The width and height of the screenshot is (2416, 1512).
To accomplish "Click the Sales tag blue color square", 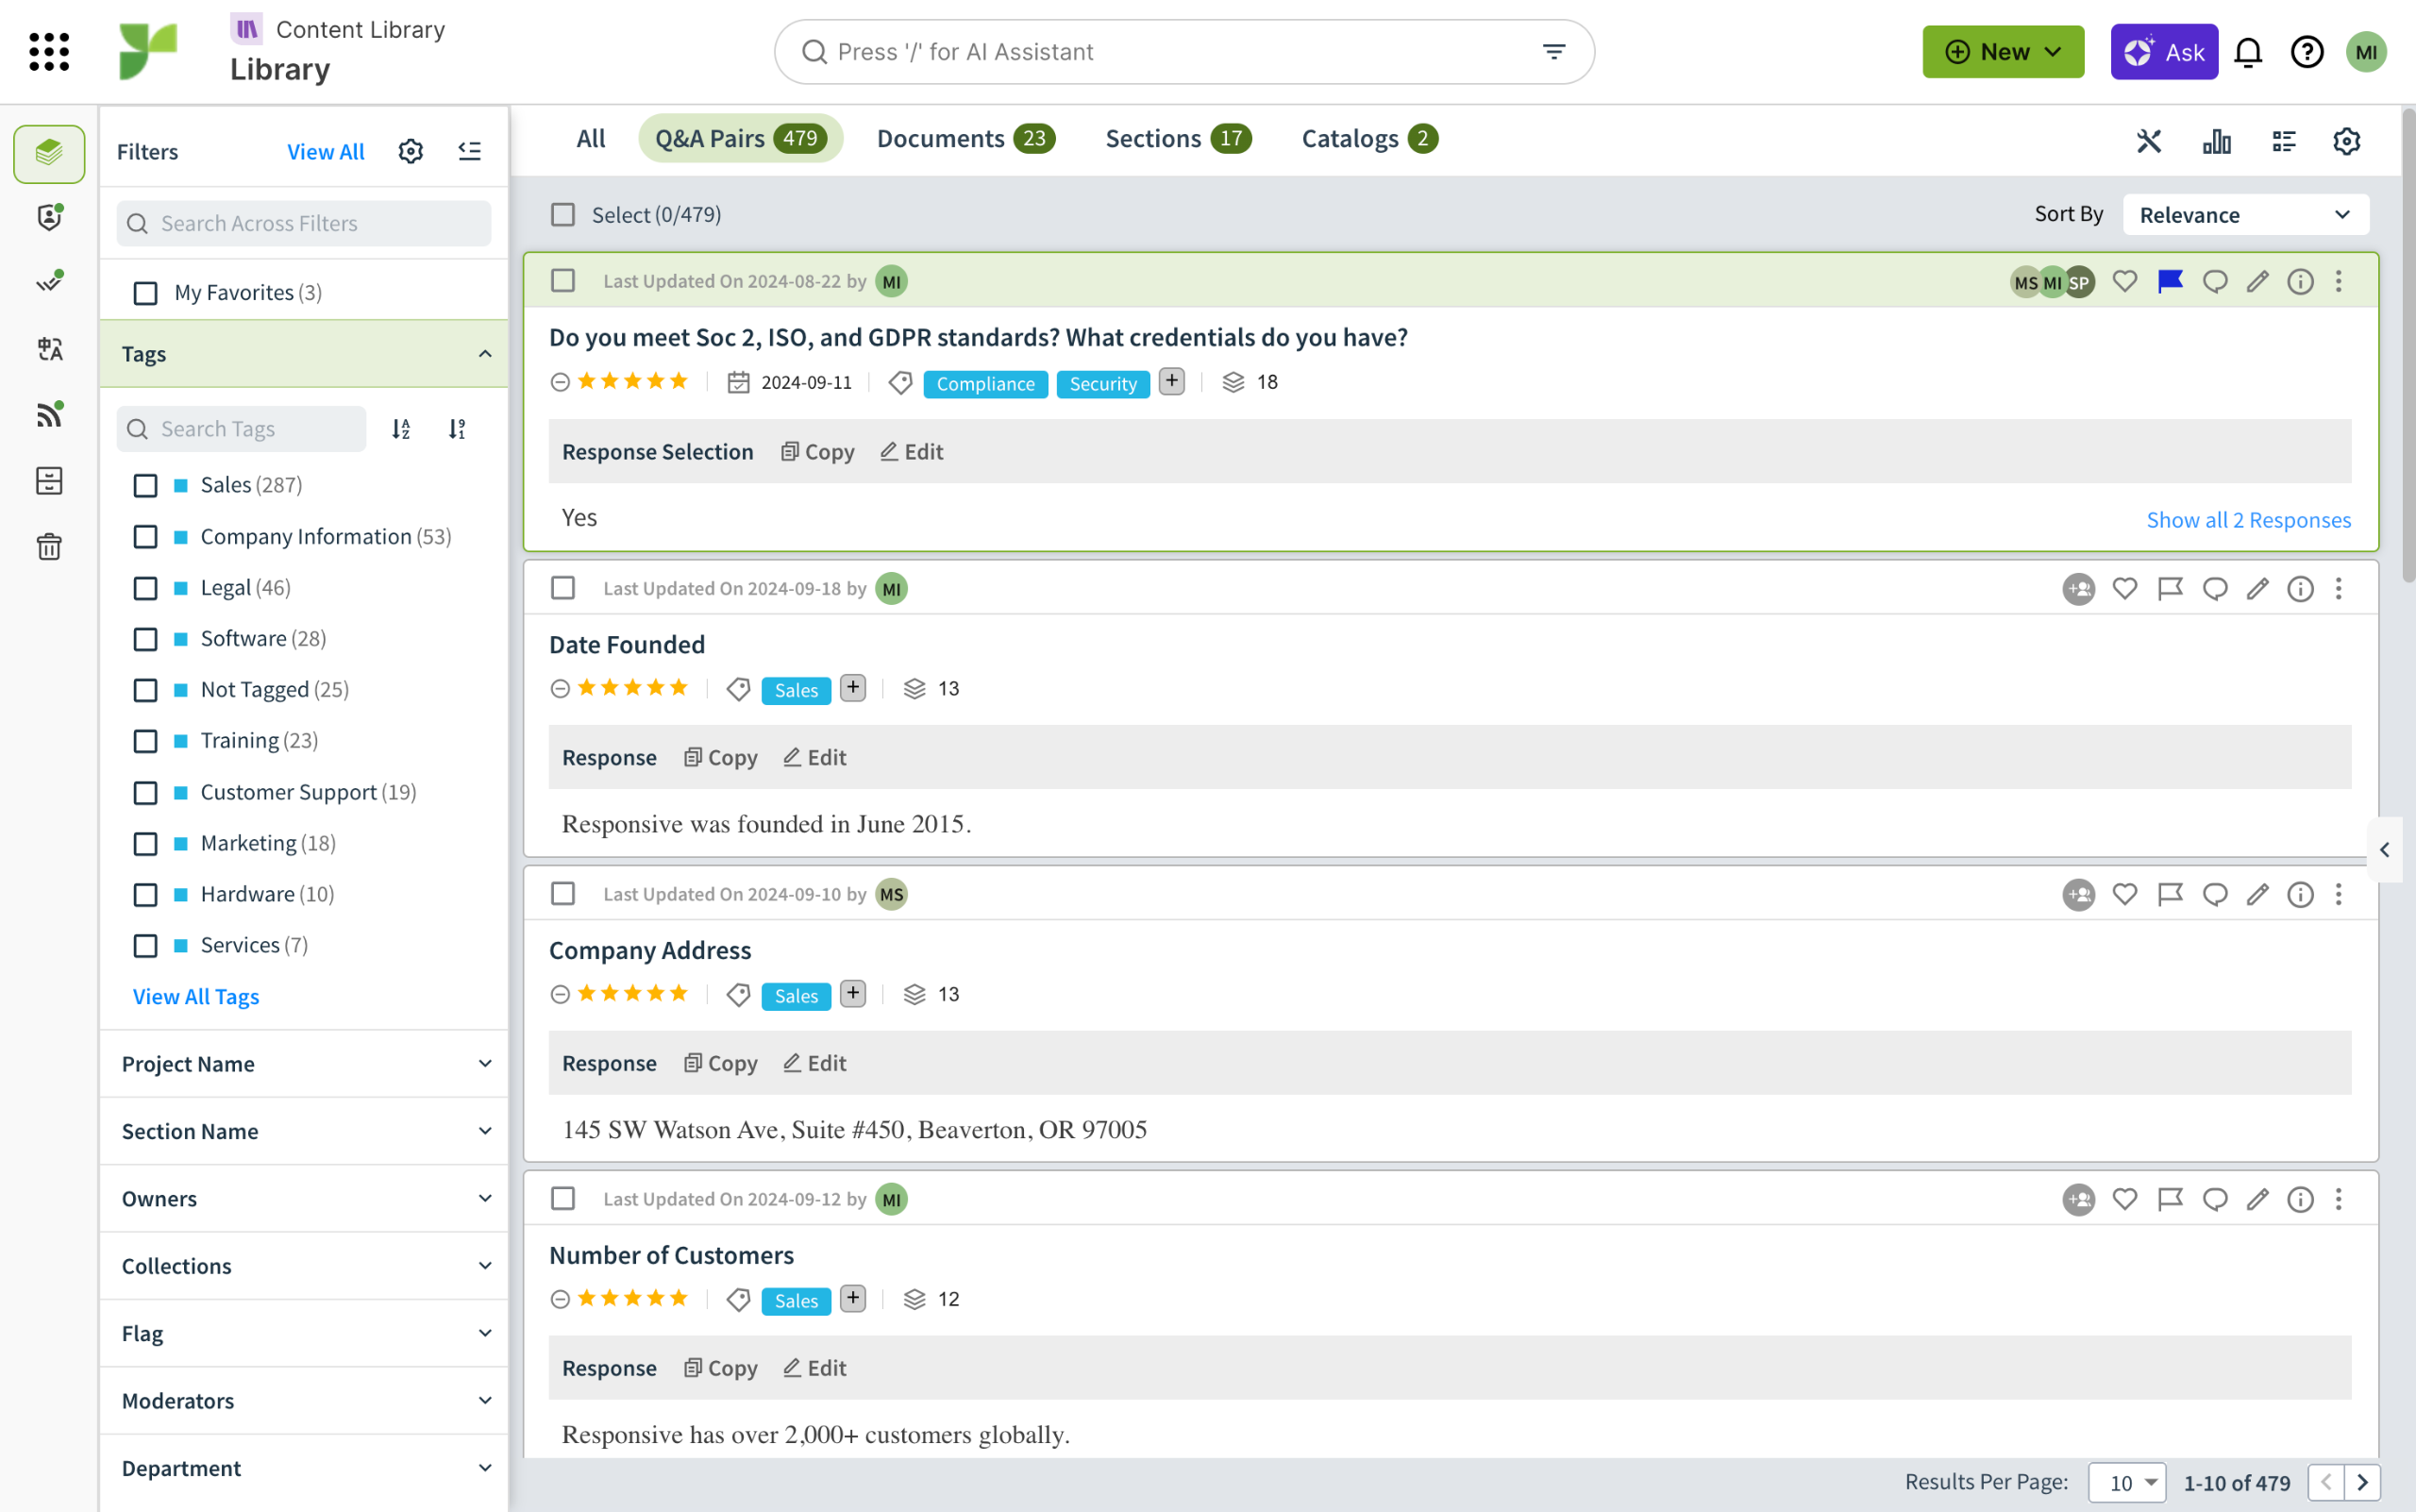I will coord(181,486).
